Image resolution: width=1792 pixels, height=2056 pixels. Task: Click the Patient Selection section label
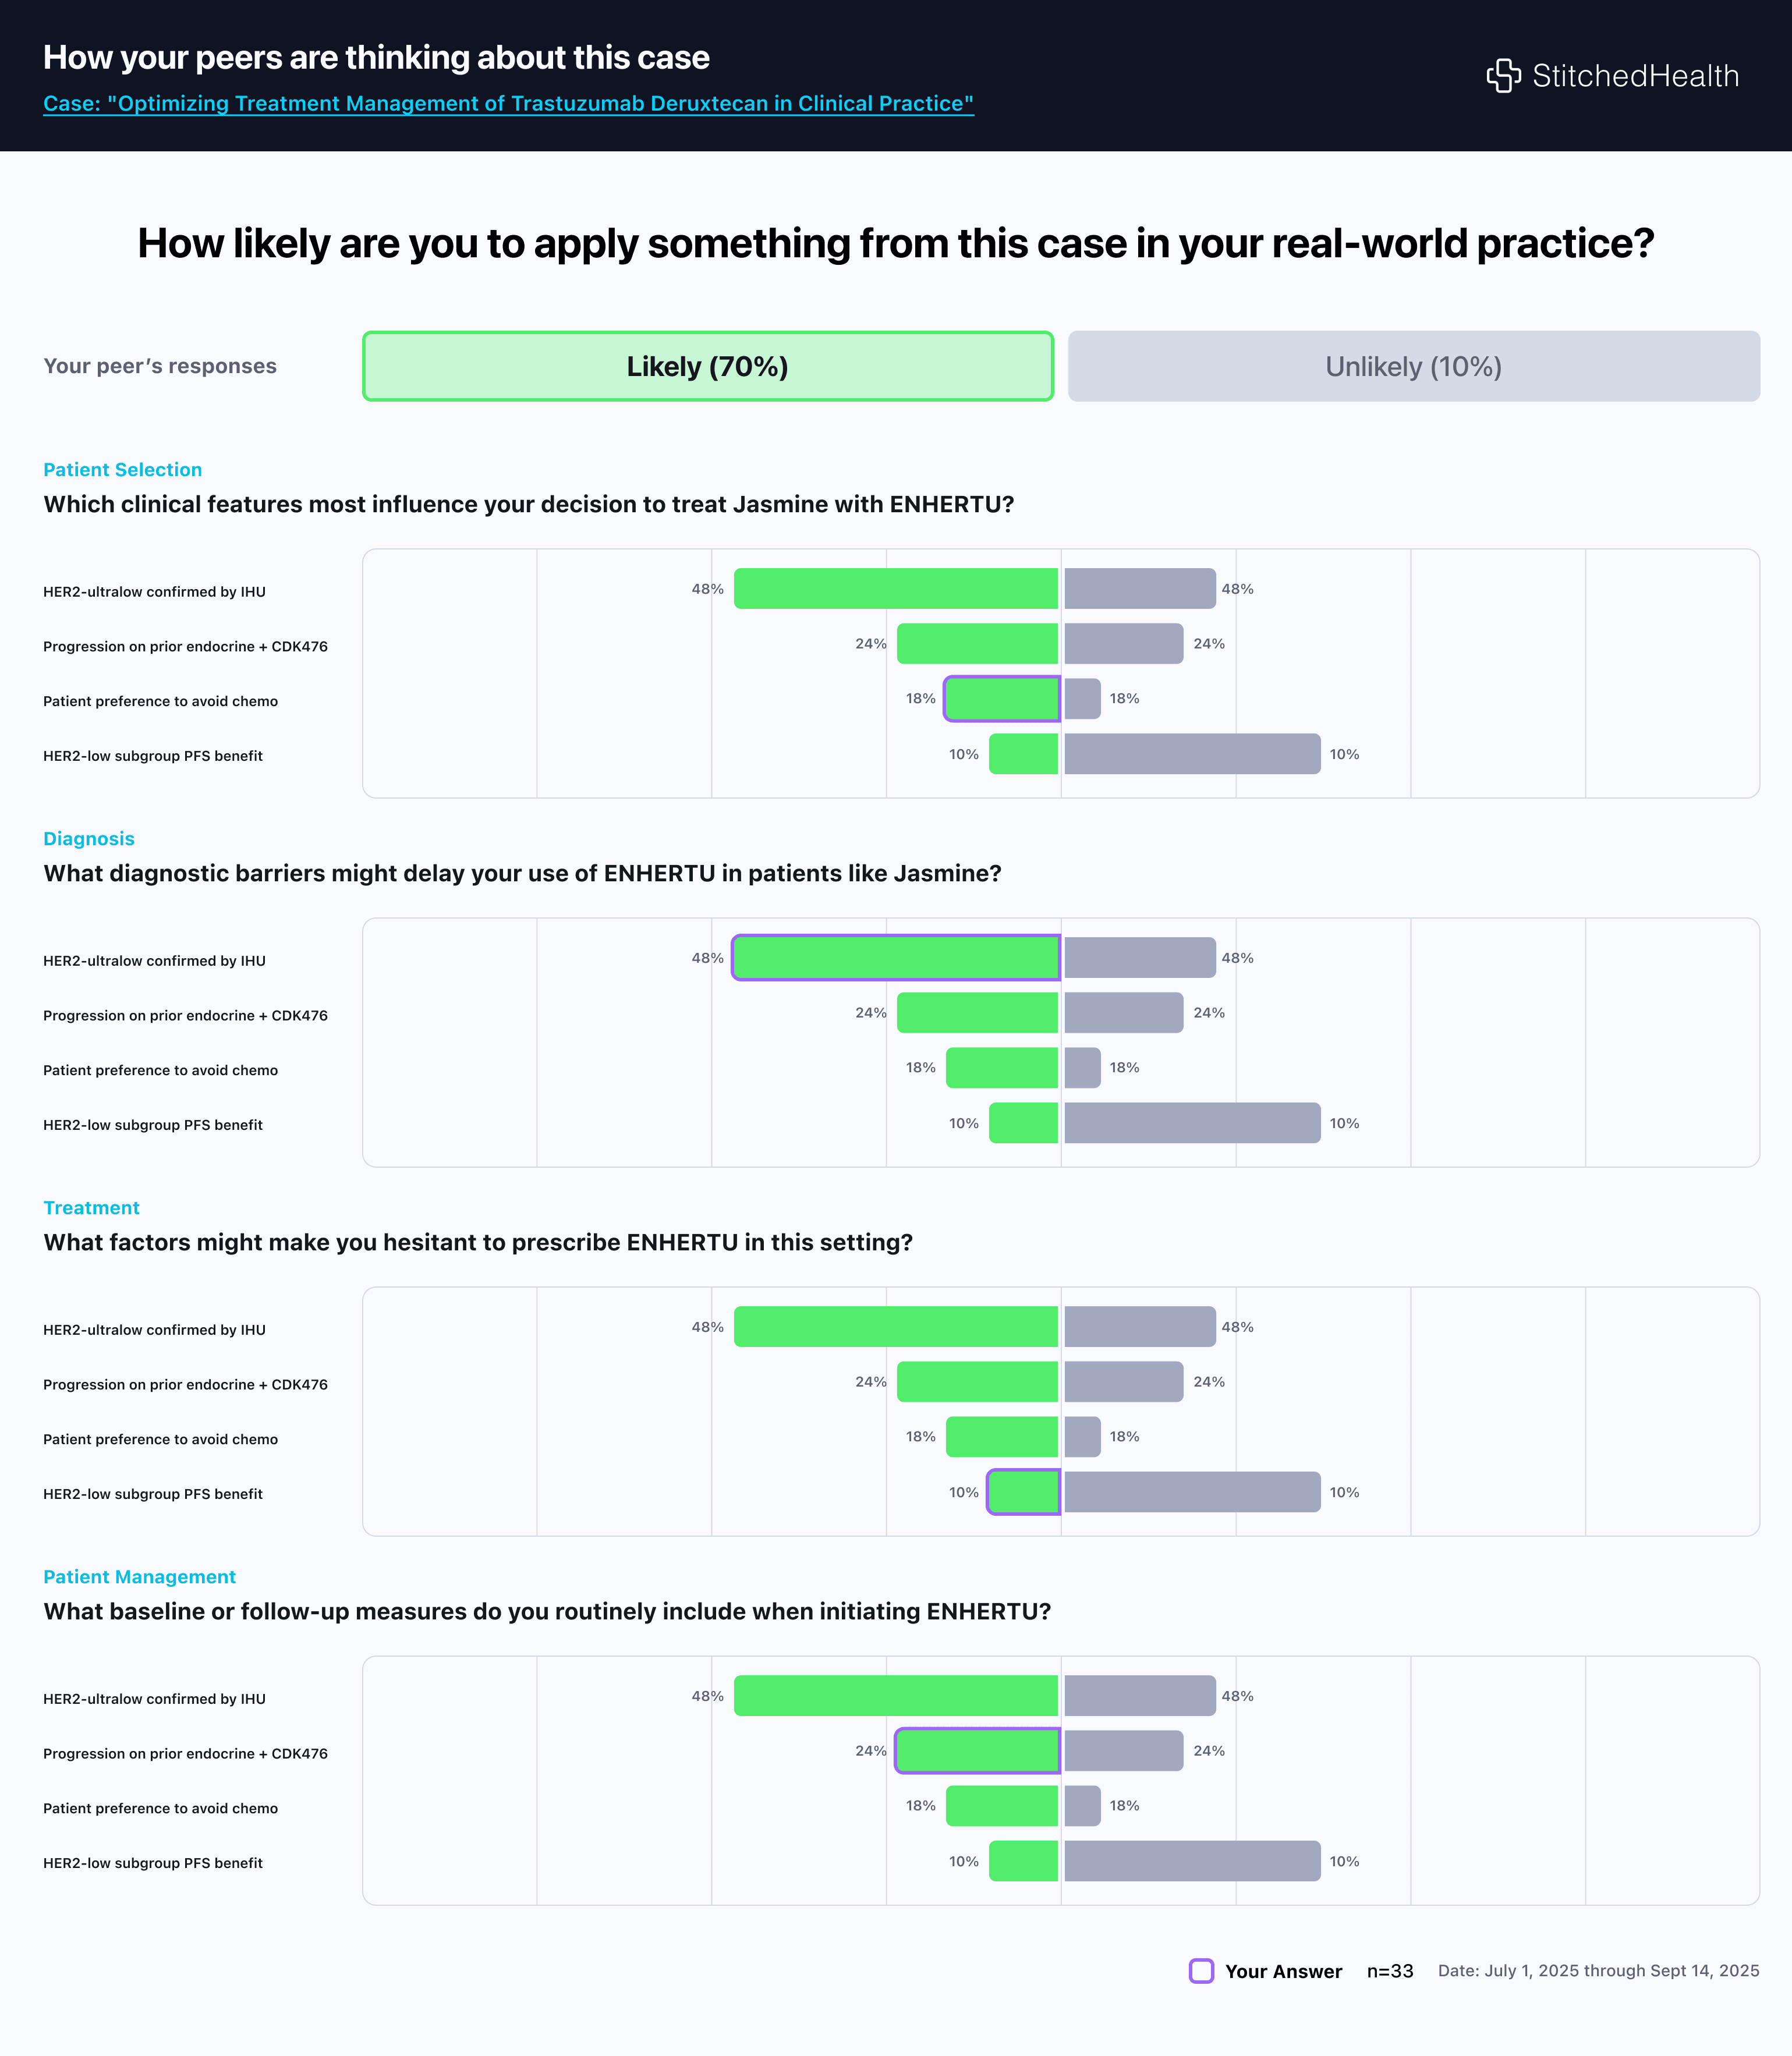[x=122, y=469]
